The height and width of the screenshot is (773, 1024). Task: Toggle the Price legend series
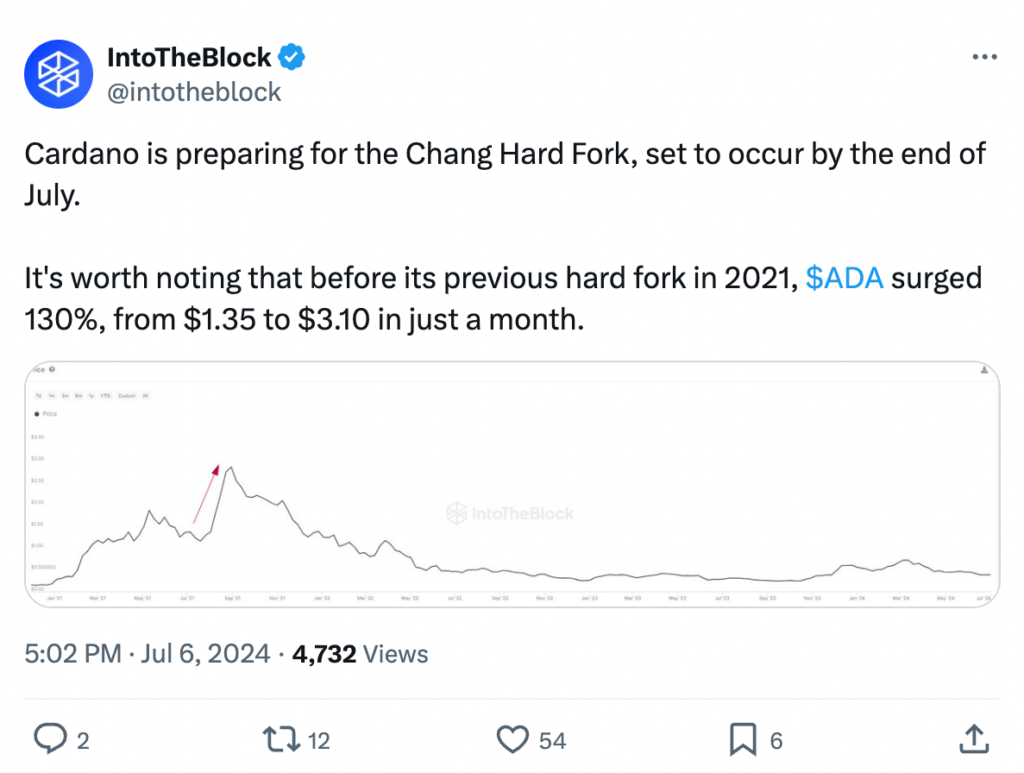(46, 414)
